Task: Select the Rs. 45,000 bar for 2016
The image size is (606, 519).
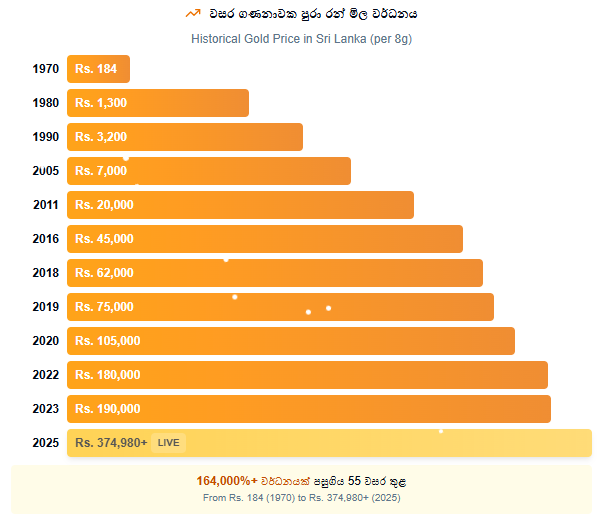Action: (265, 239)
